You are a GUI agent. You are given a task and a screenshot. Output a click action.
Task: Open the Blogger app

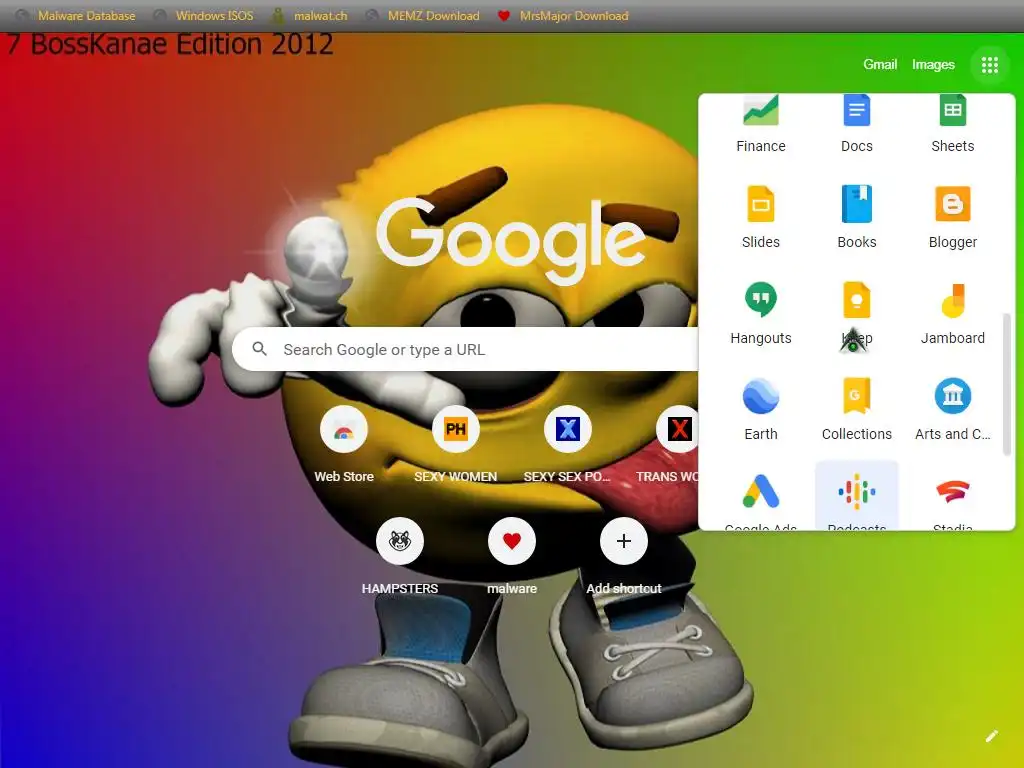pyautogui.click(x=952, y=216)
